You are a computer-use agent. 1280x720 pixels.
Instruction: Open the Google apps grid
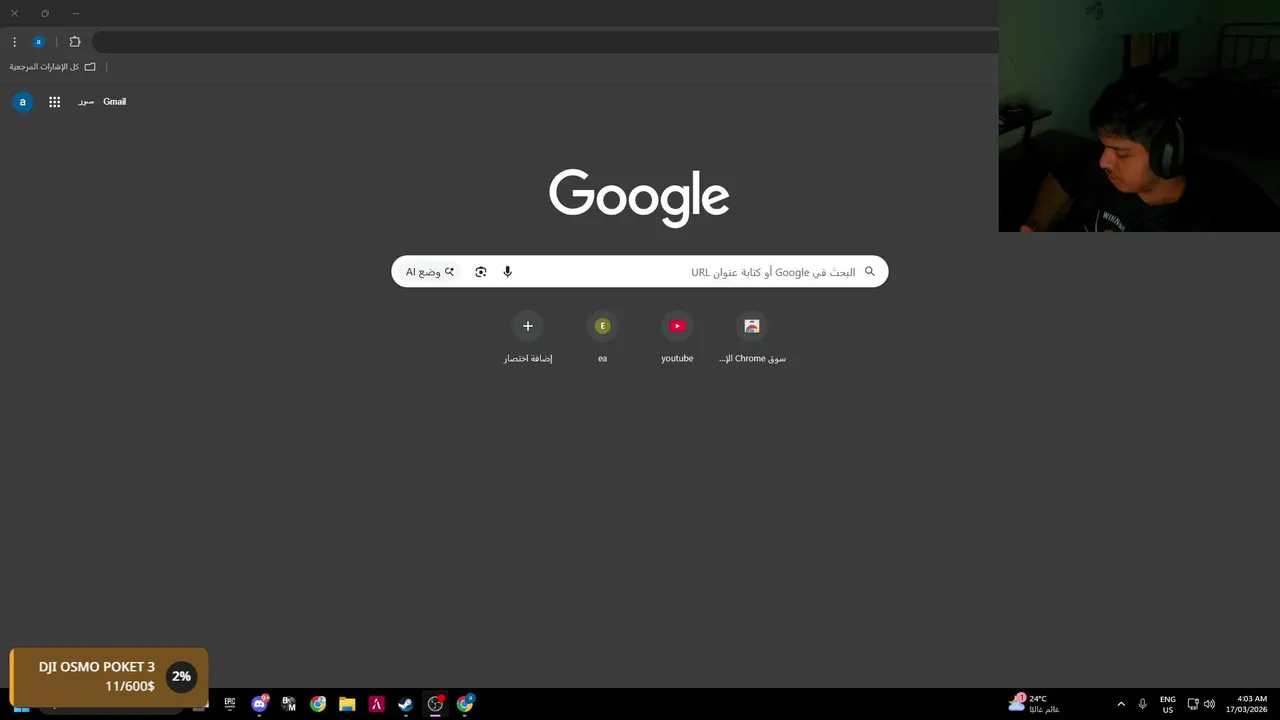click(x=54, y=102)
